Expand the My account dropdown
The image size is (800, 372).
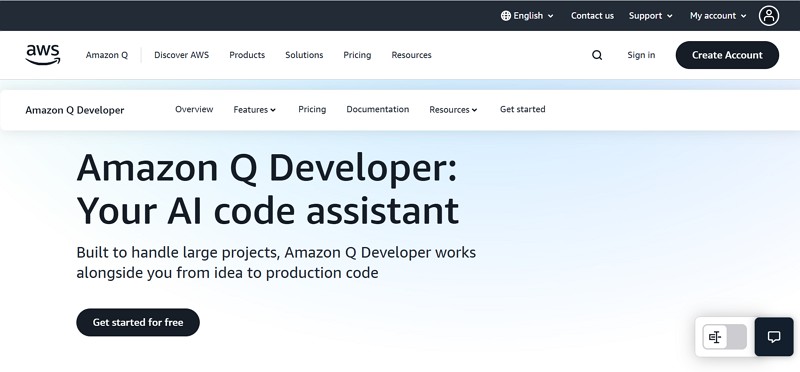[718, 16]
